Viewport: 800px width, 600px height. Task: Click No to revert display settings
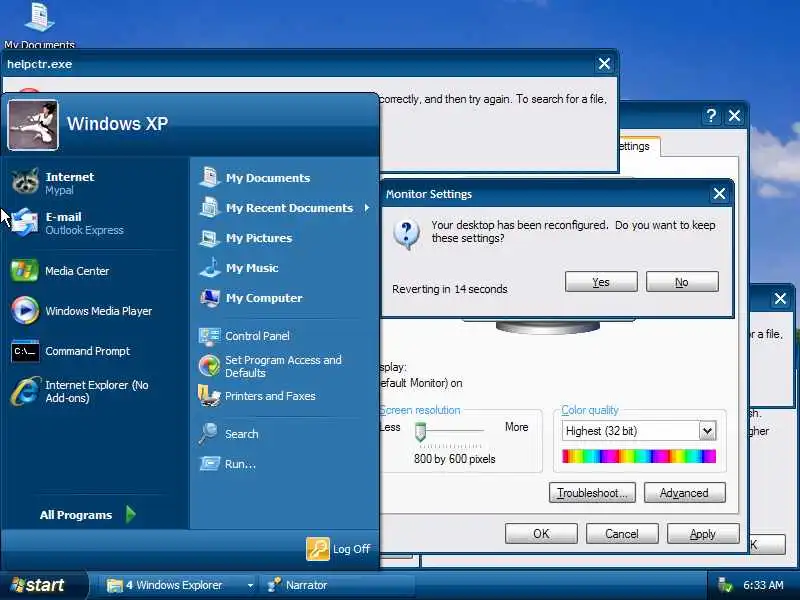(682, 282)
